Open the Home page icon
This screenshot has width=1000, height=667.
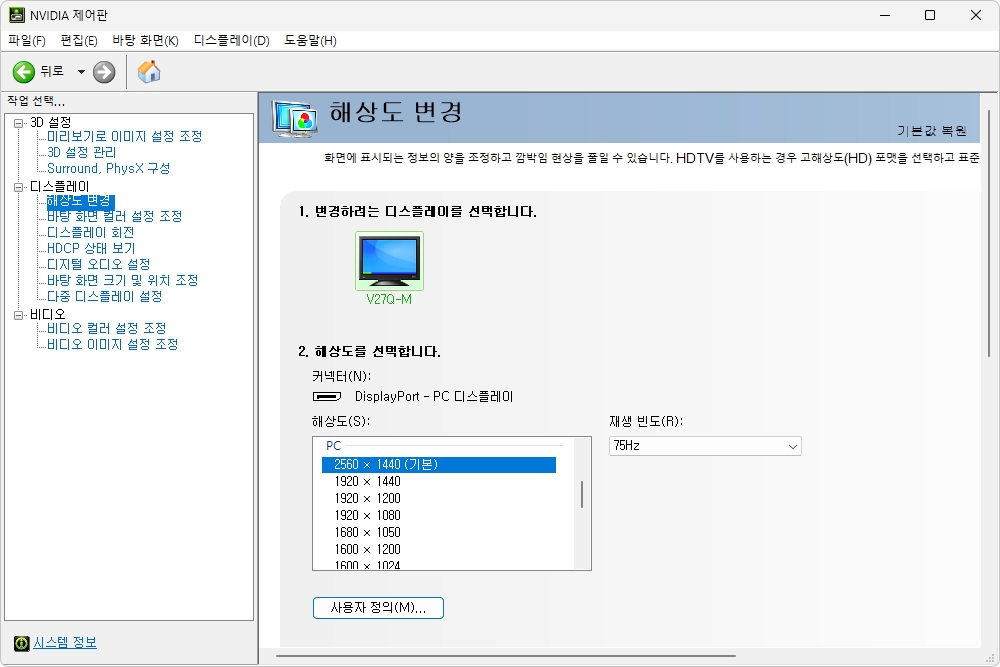click(149, 71)
